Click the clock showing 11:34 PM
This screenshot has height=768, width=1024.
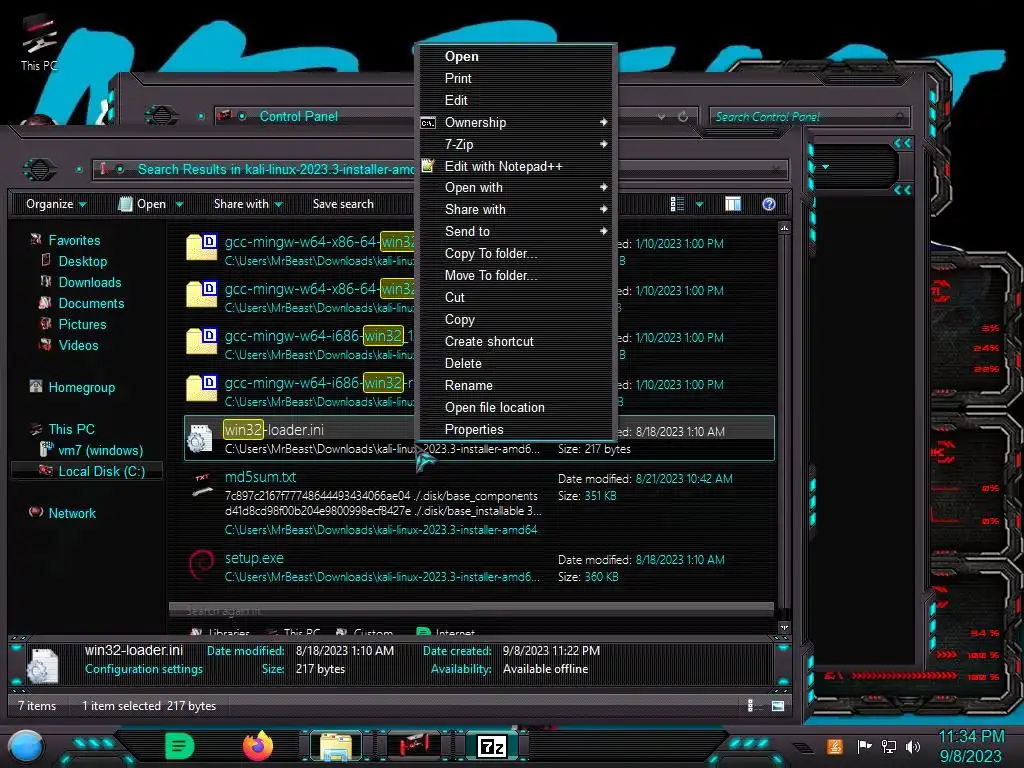[x=971, y=737]
